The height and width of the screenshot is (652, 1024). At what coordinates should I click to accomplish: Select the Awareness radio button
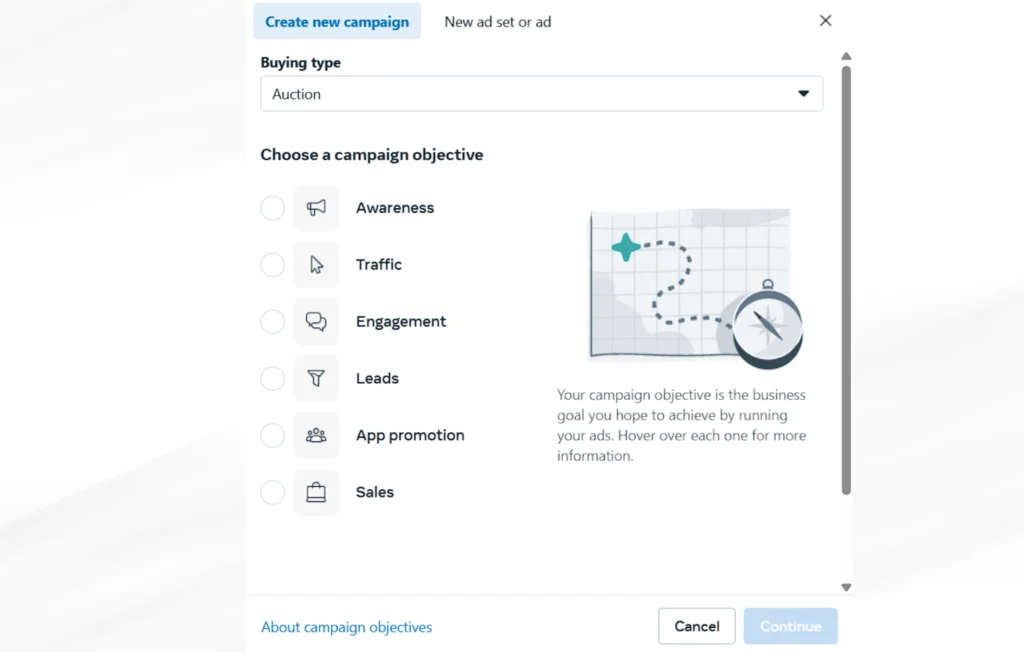272,208
